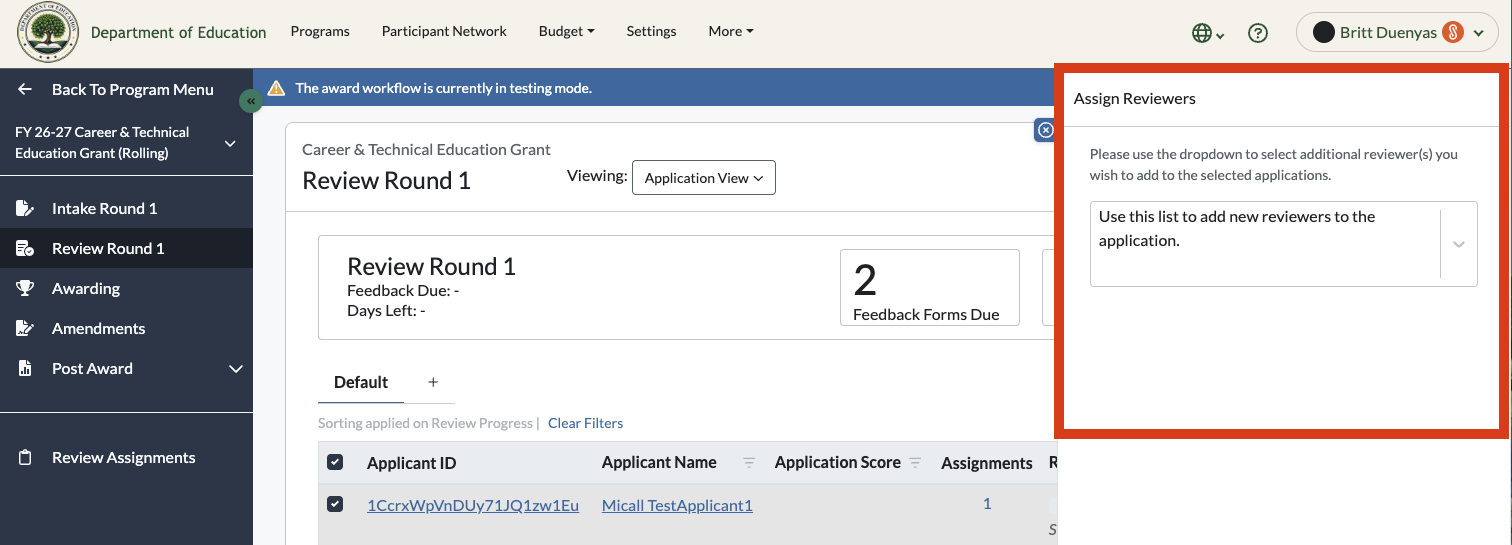Open the help question mark icon

[x=1258, y=33]
